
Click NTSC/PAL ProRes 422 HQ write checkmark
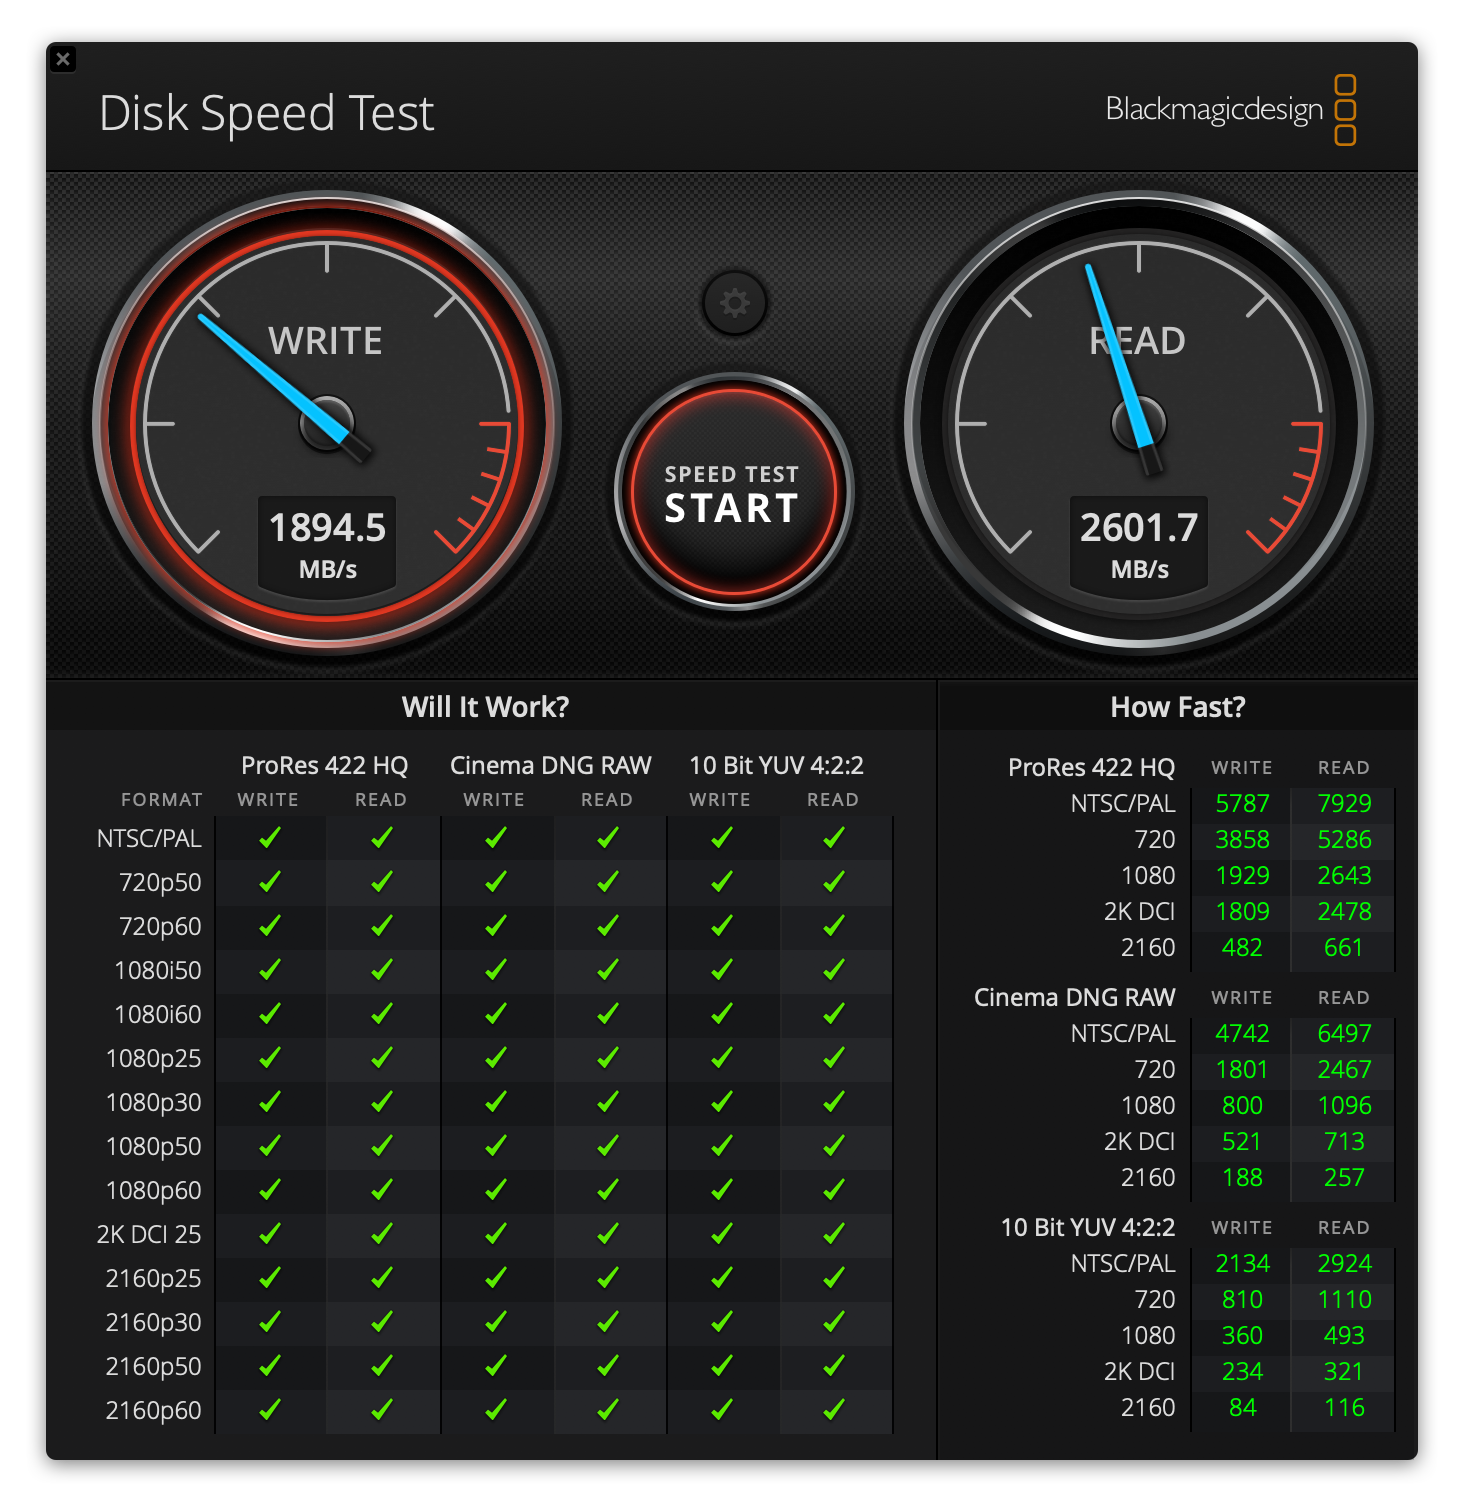(x=269, y=838)
